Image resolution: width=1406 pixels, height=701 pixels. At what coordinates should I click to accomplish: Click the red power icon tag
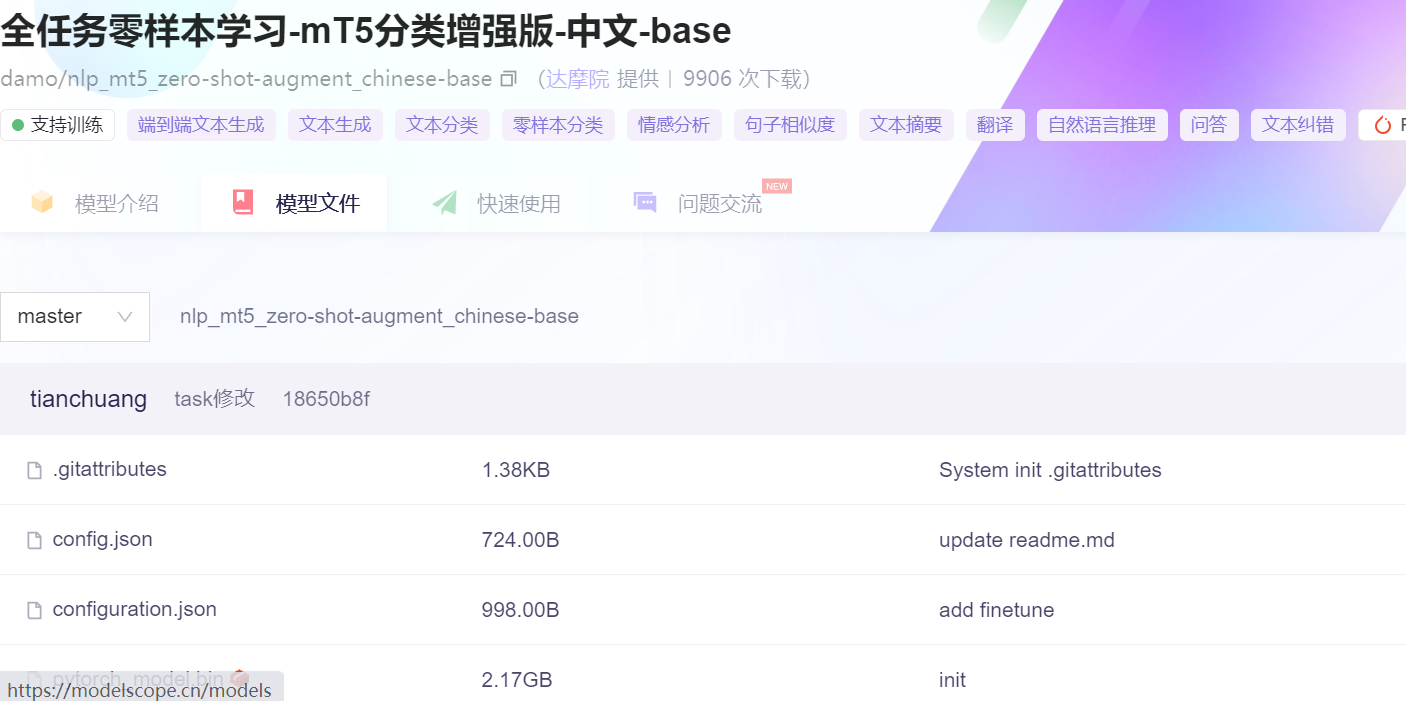tap(1383, 125)
